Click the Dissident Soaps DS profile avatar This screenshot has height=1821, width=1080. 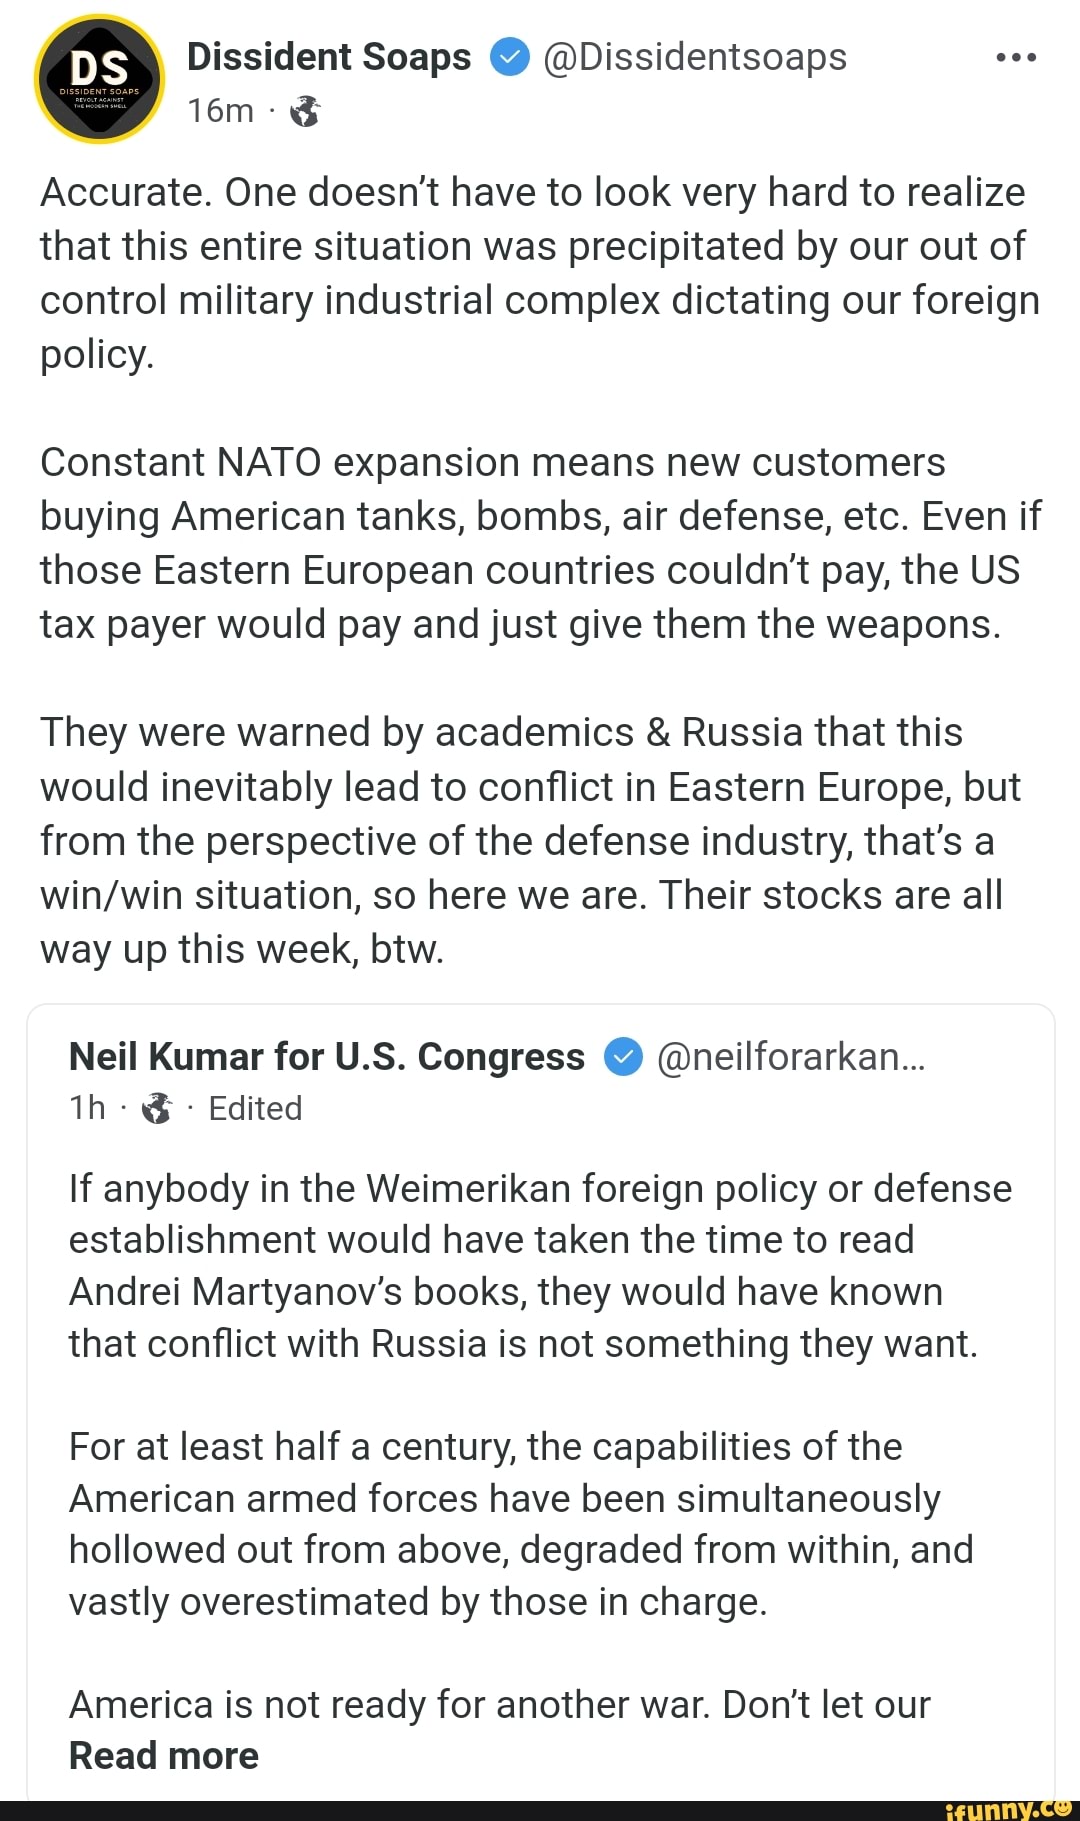[x=99, y=79]
